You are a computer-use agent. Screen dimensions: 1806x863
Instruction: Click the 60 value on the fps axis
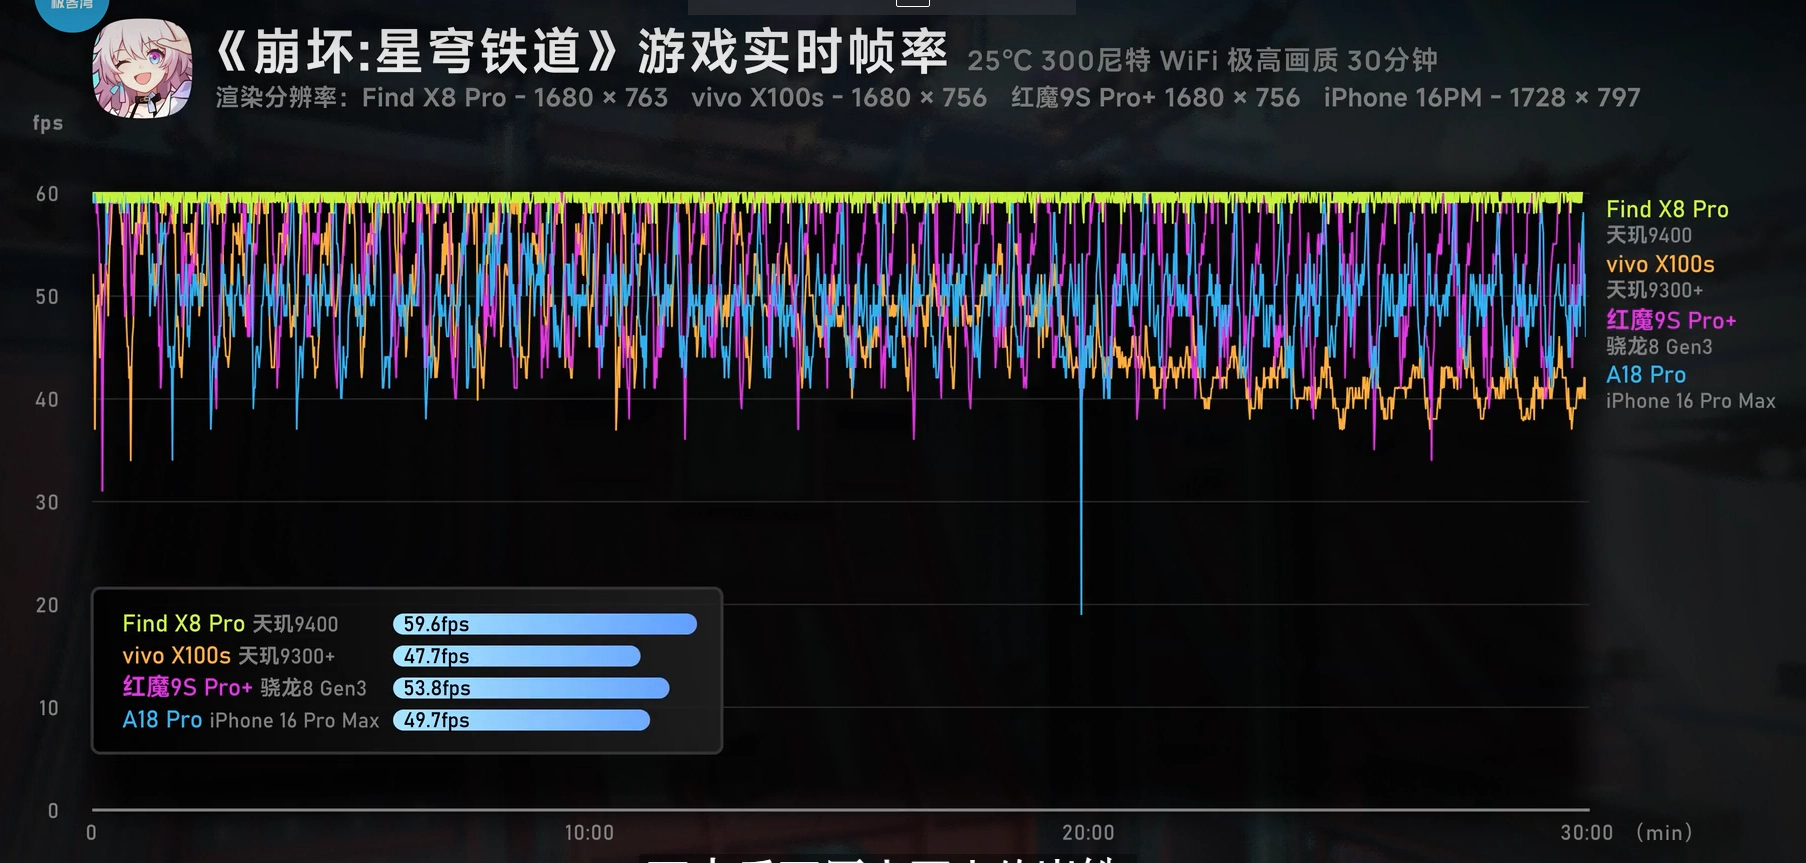click(47, 194)
